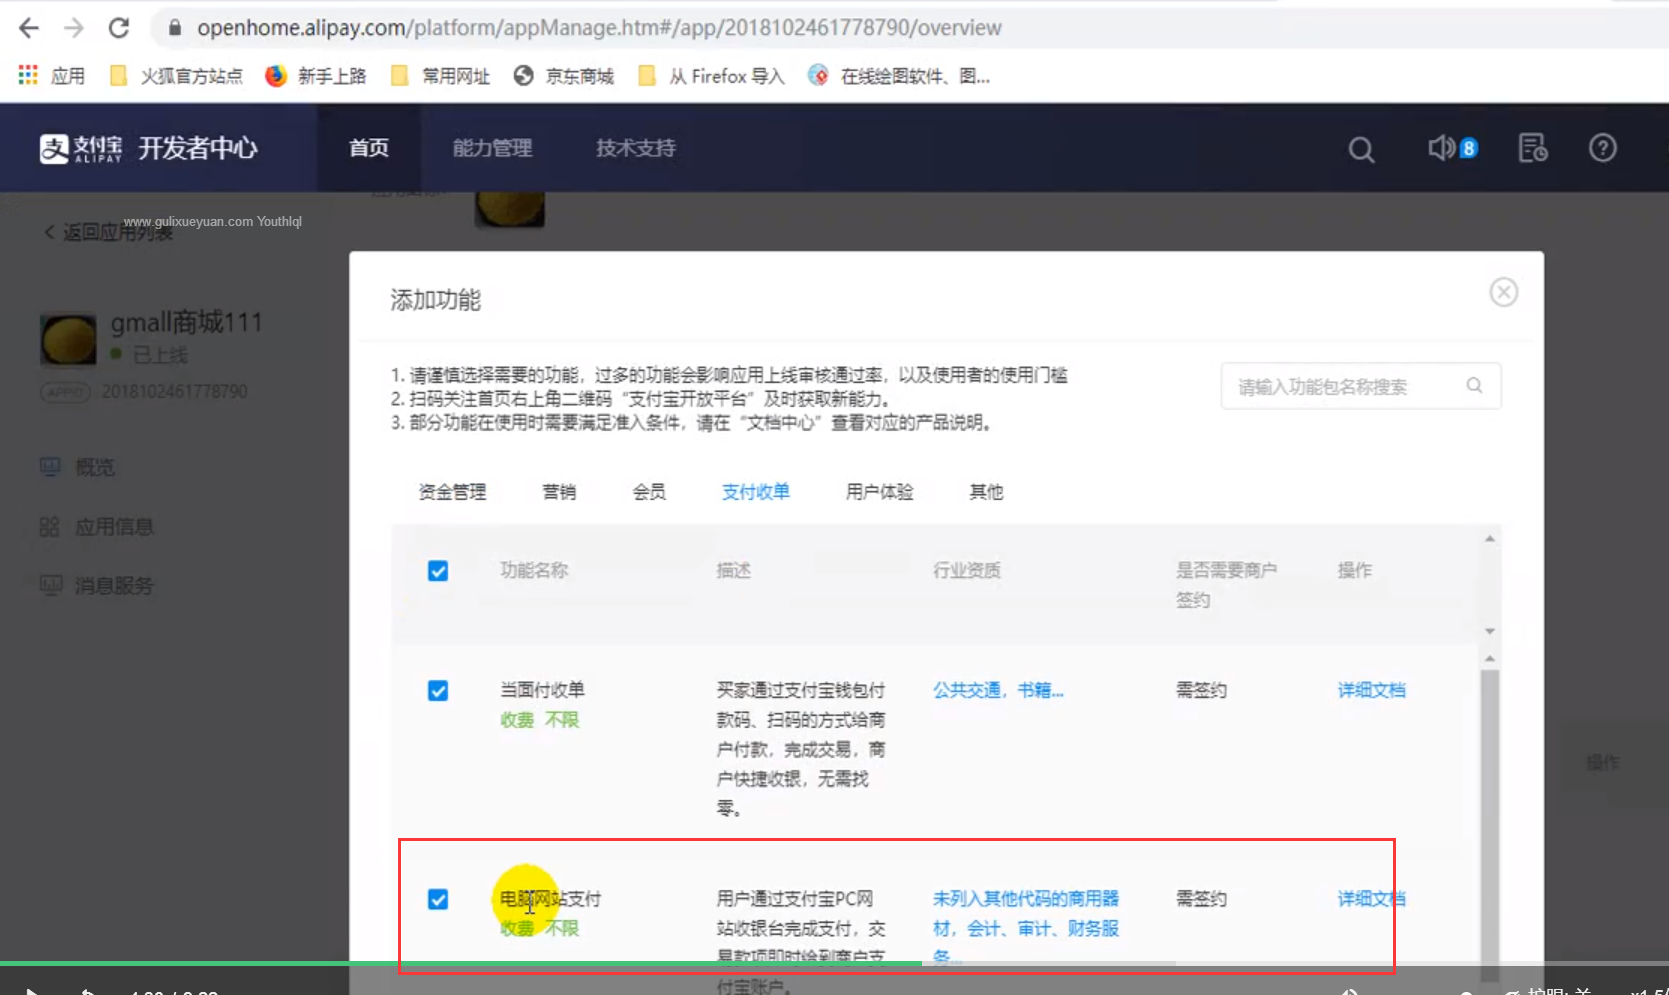
Task: Close the 添加功能 dialog
Action: (1503, 292)
